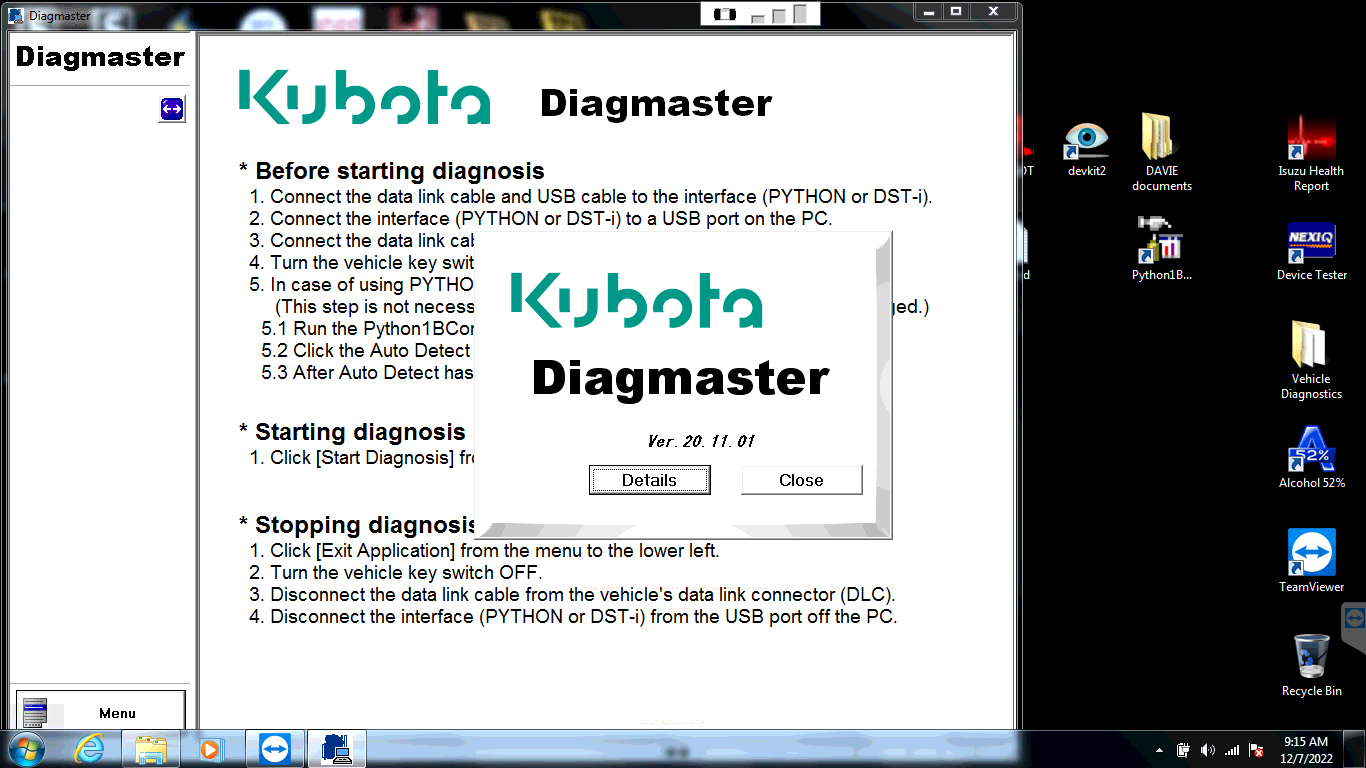Open the volume speaker tray icon

pyautogui.click(x=1207, y=750)
